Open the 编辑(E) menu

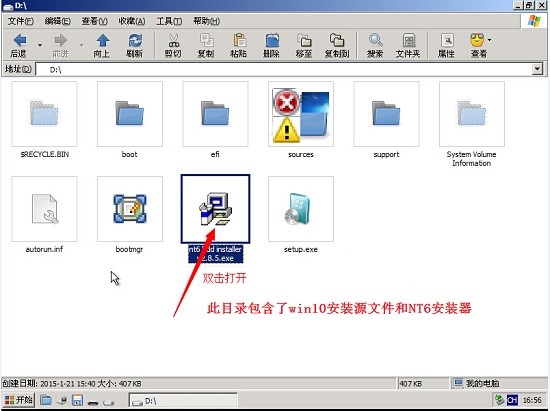click(x=58, y=21)
